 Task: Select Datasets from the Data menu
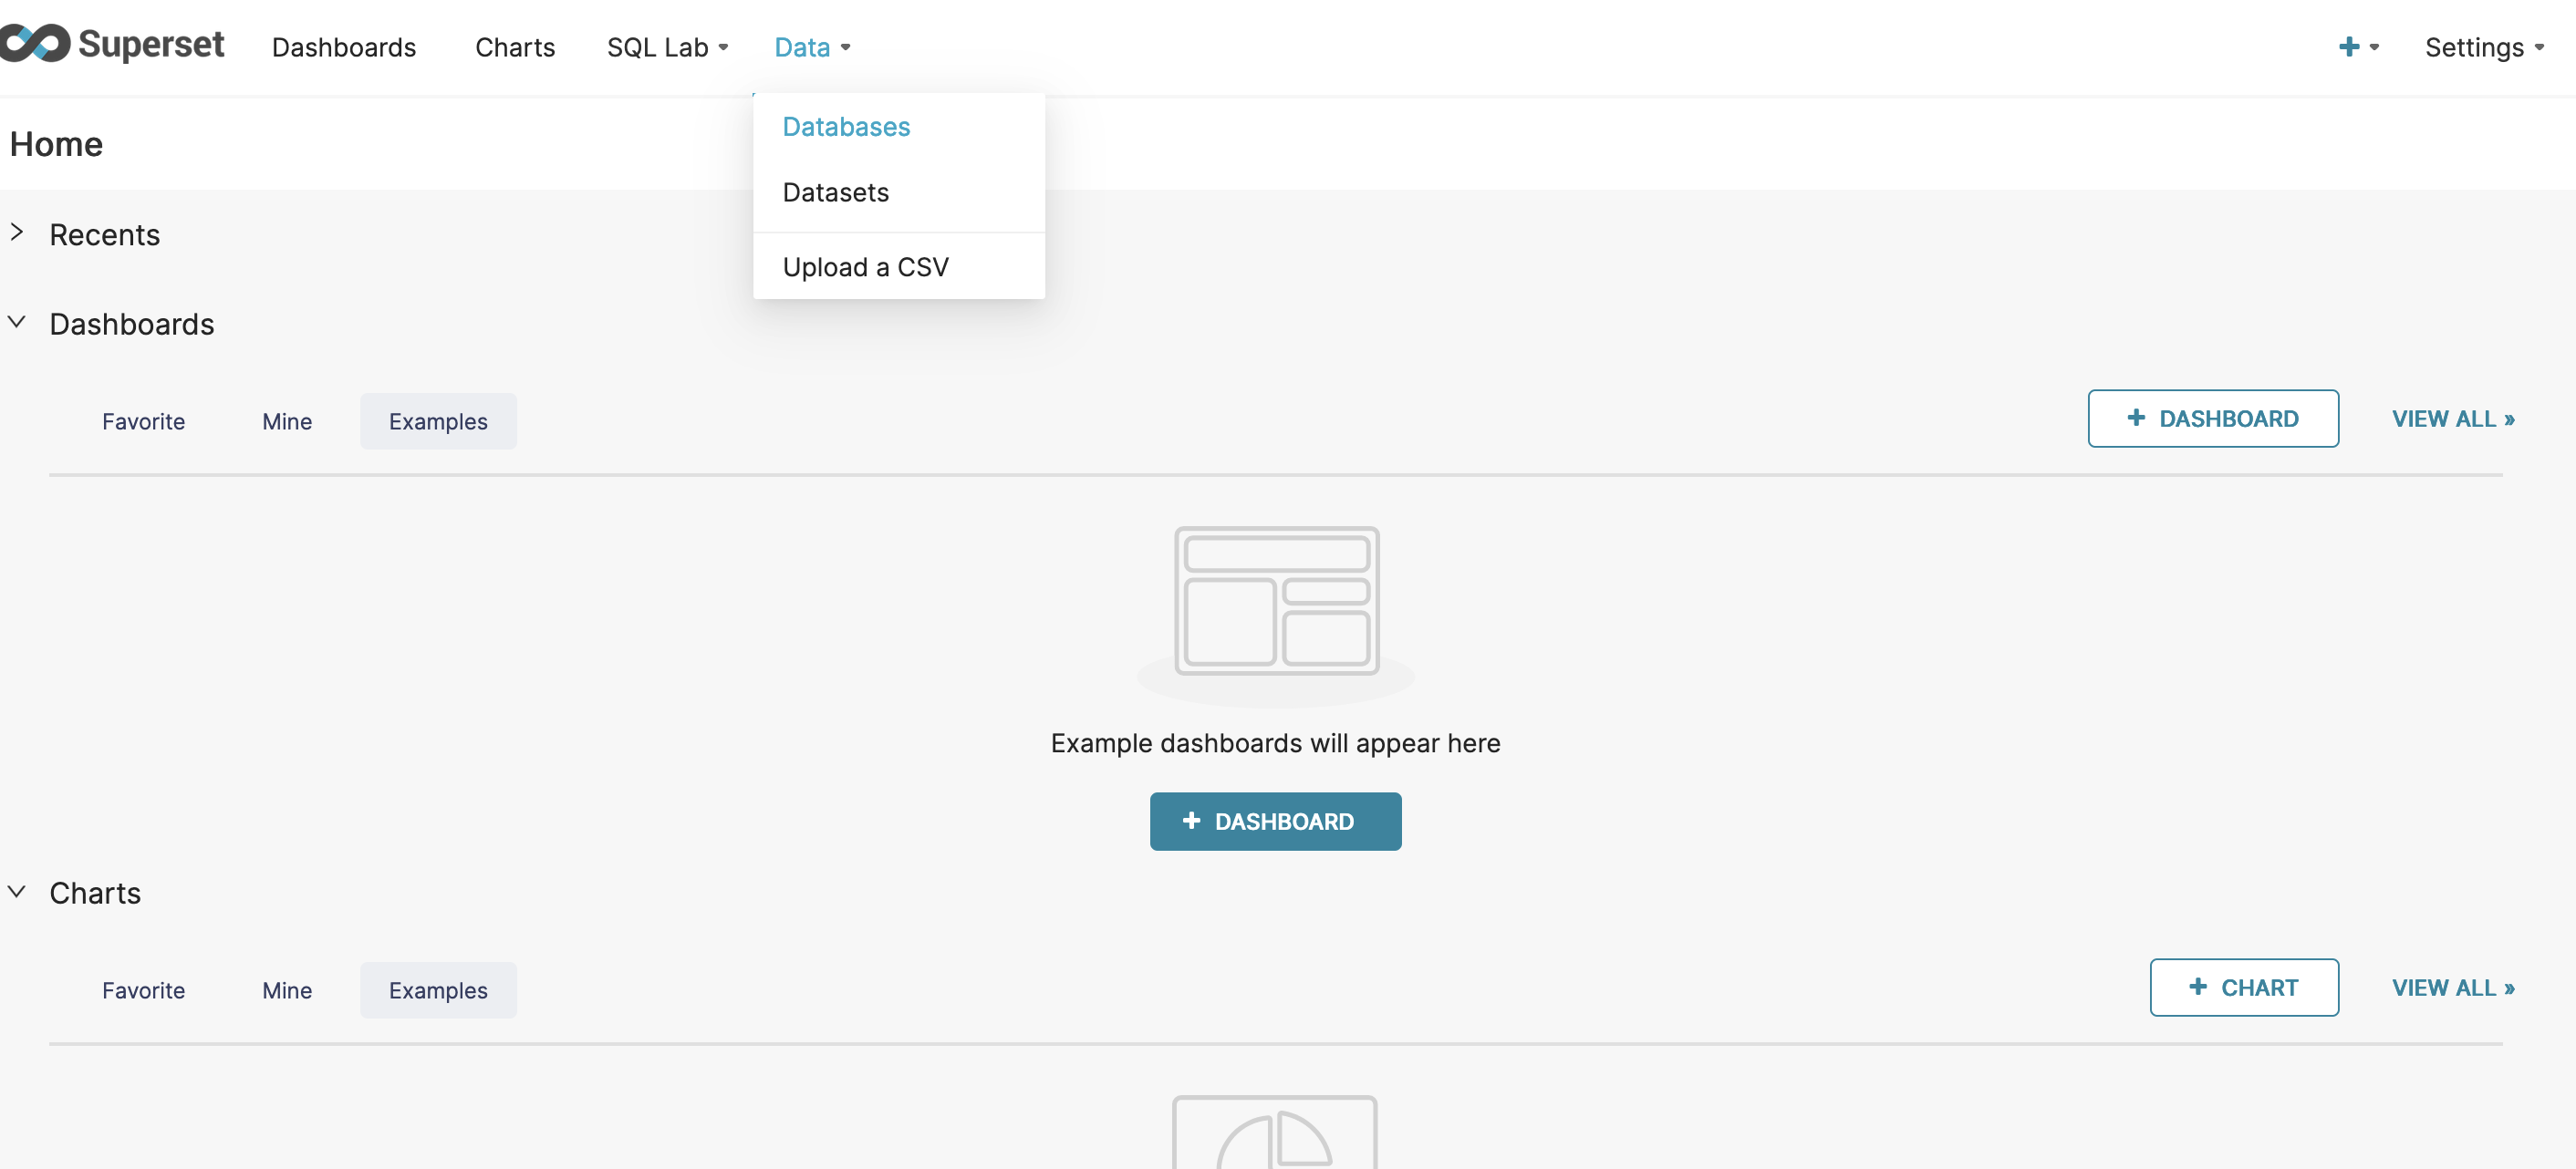(835, 192)
